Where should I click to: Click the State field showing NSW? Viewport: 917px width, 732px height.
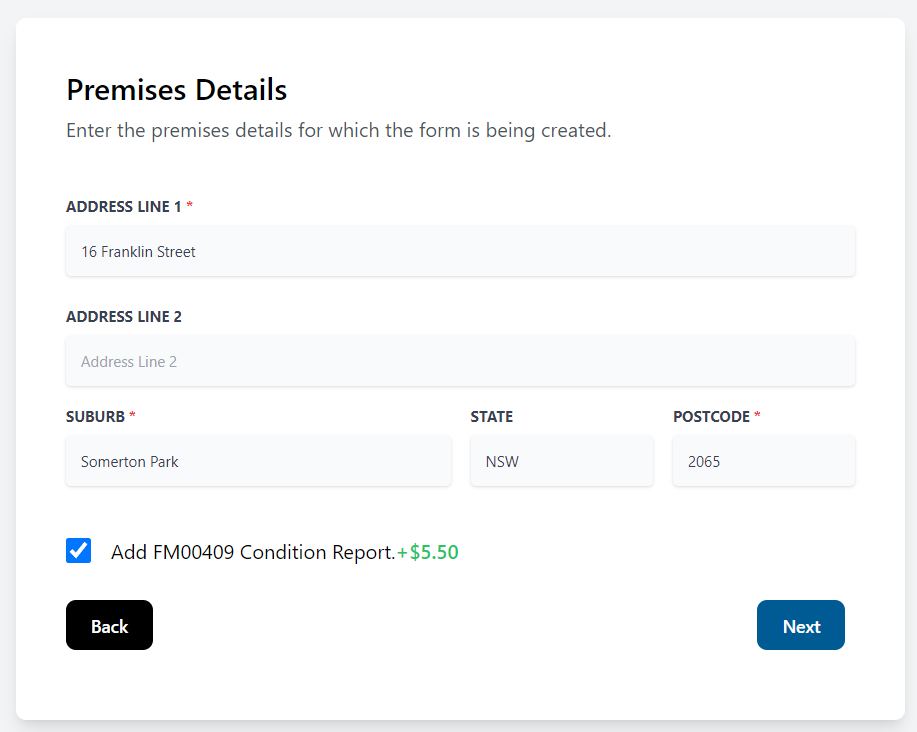click(x=561, y=461)
